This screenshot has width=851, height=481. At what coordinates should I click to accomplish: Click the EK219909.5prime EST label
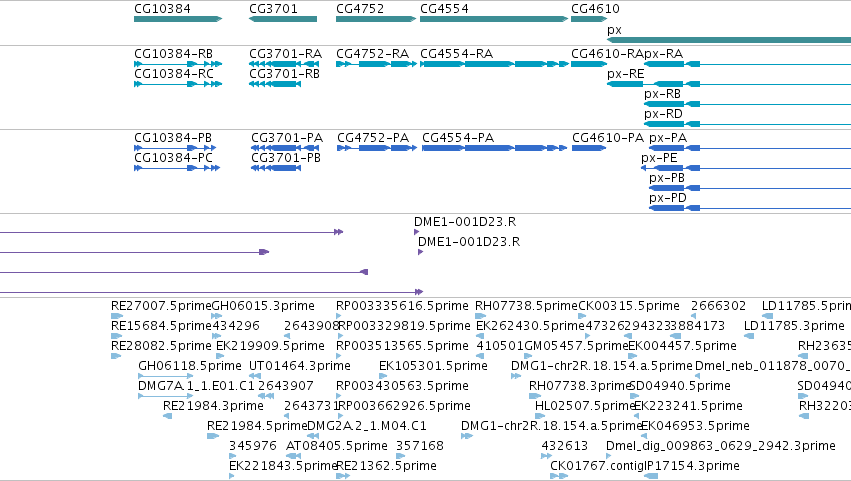click(270, 346)
